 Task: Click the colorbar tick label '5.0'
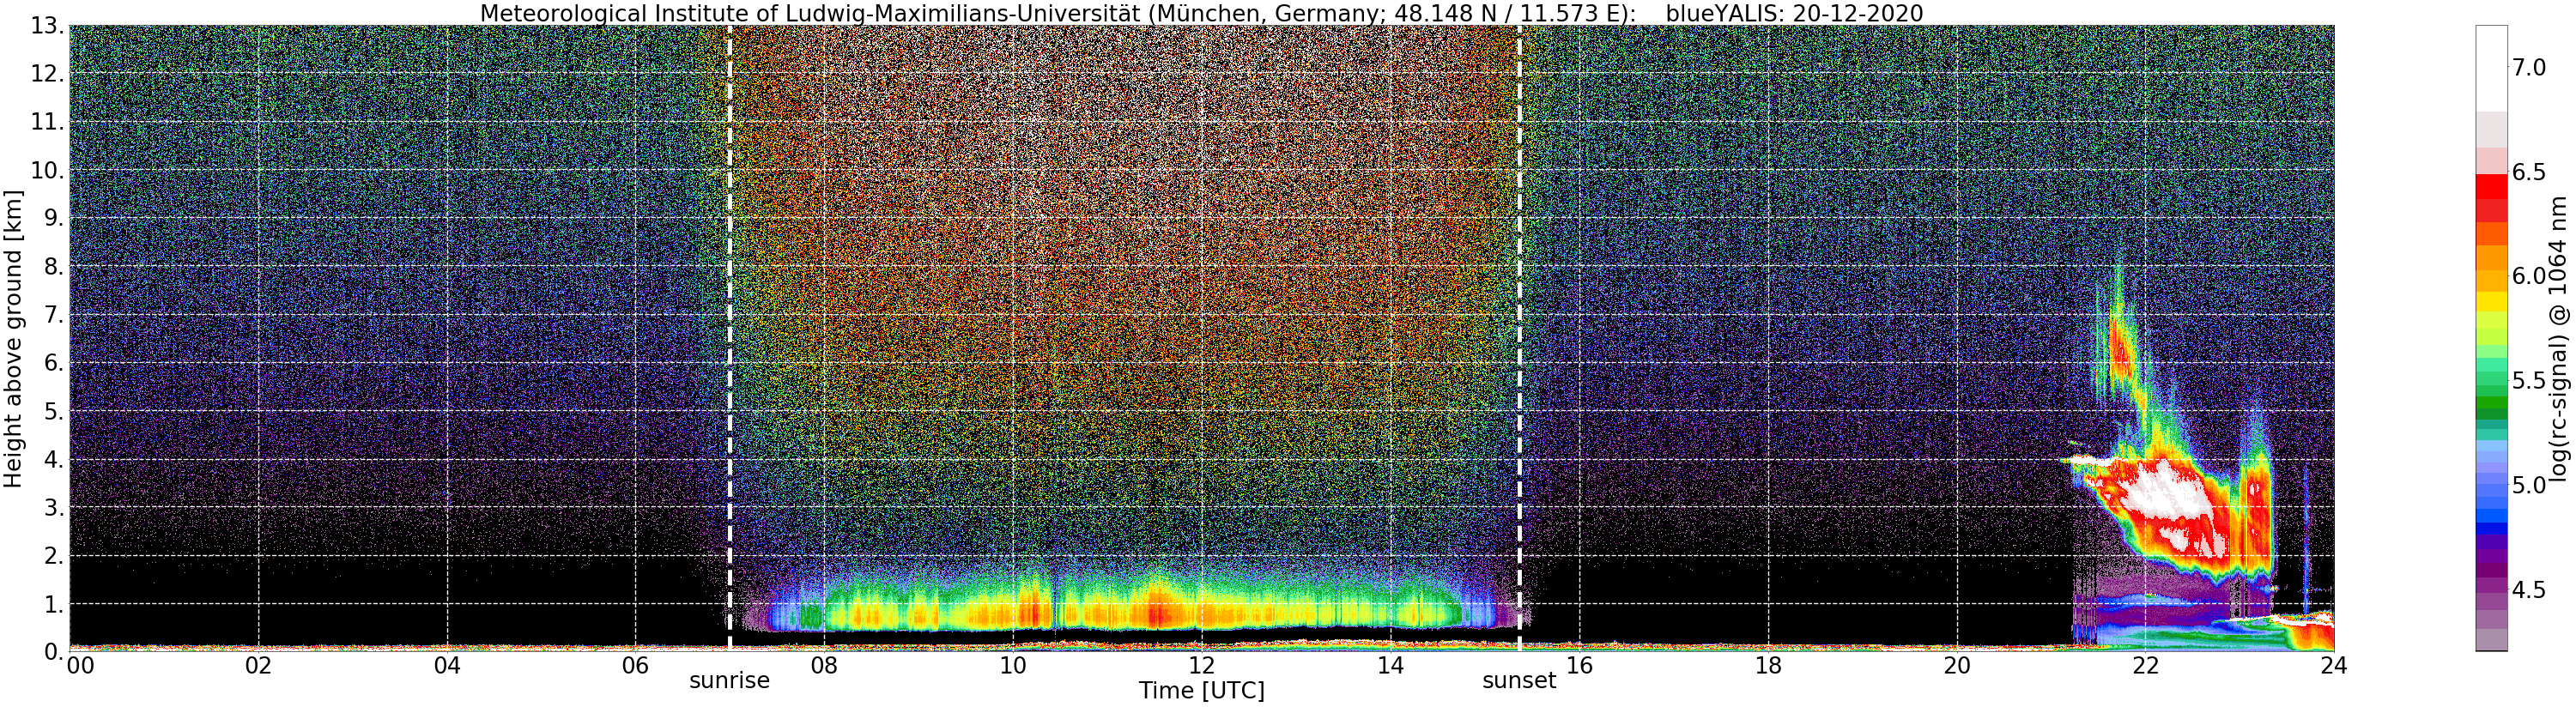point(2529,485)
